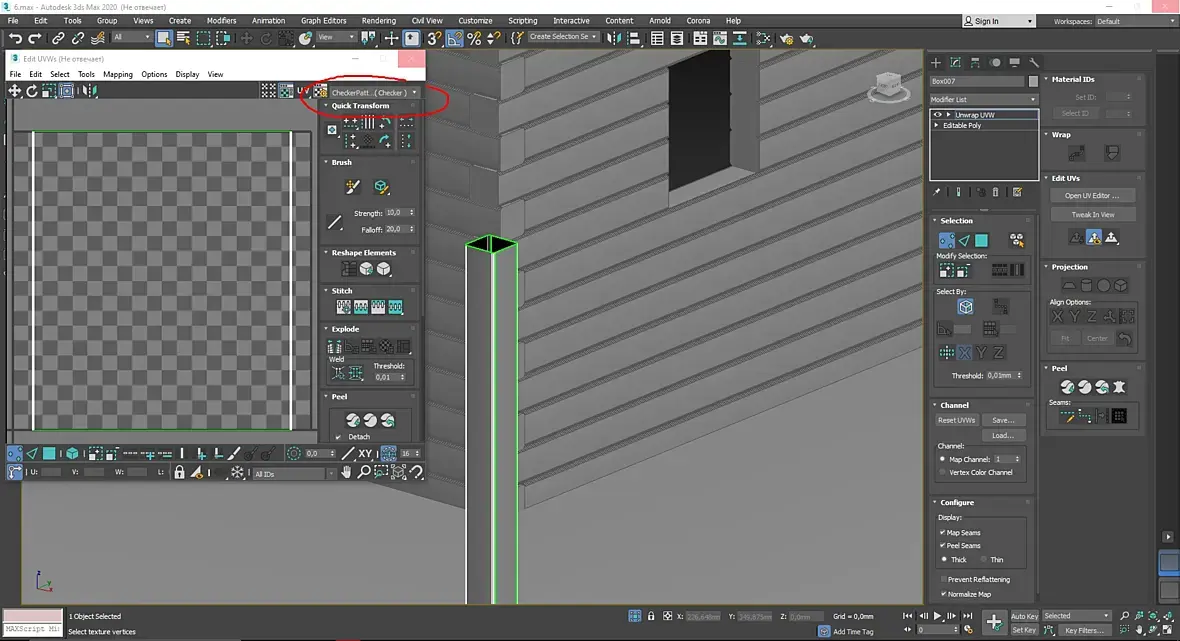
Task: Select Vertex Color Channel radio button
Action: coord(942,472)
